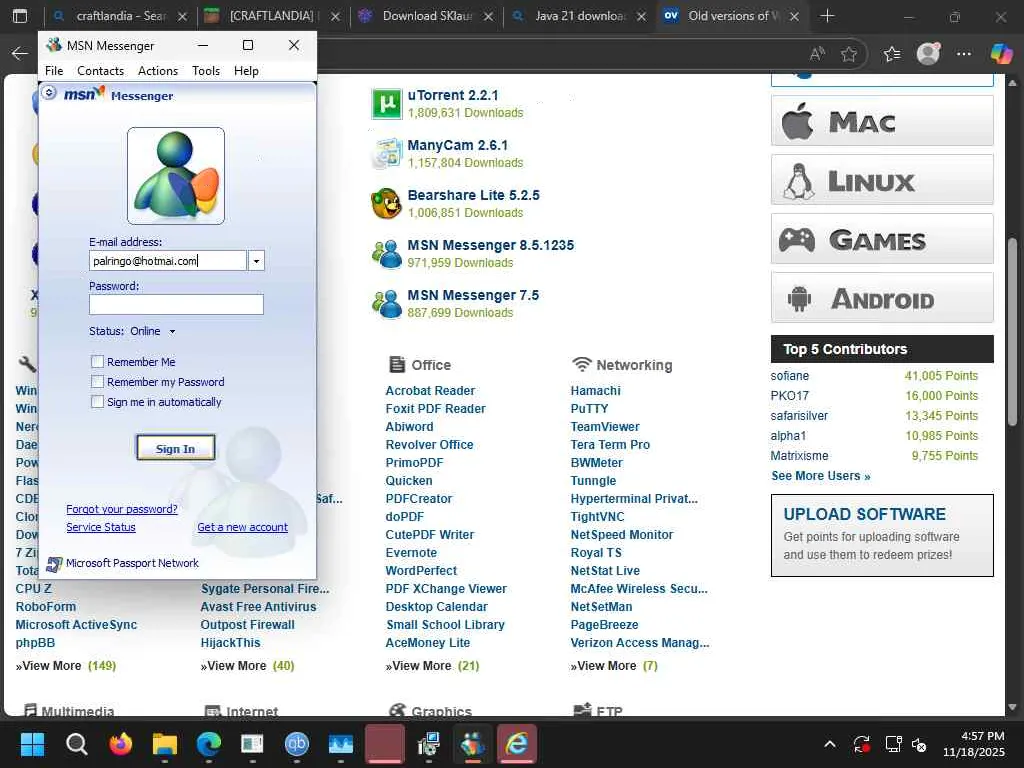Click the MSN Messenger display picture
Screen dimensions: 1024x768
click(x=176, y=176)
